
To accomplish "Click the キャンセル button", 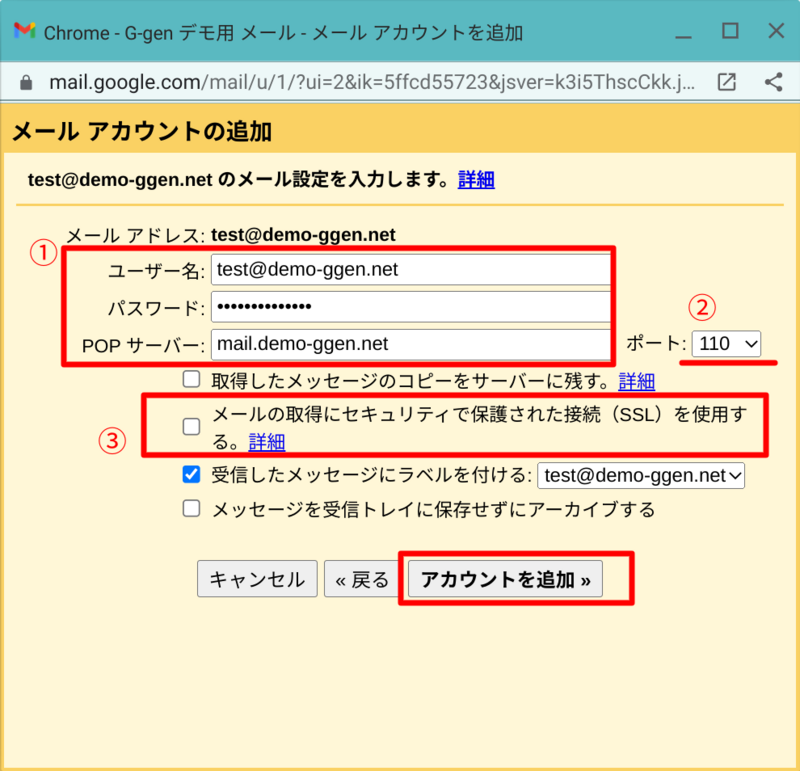I will click(x=257, y=579).
